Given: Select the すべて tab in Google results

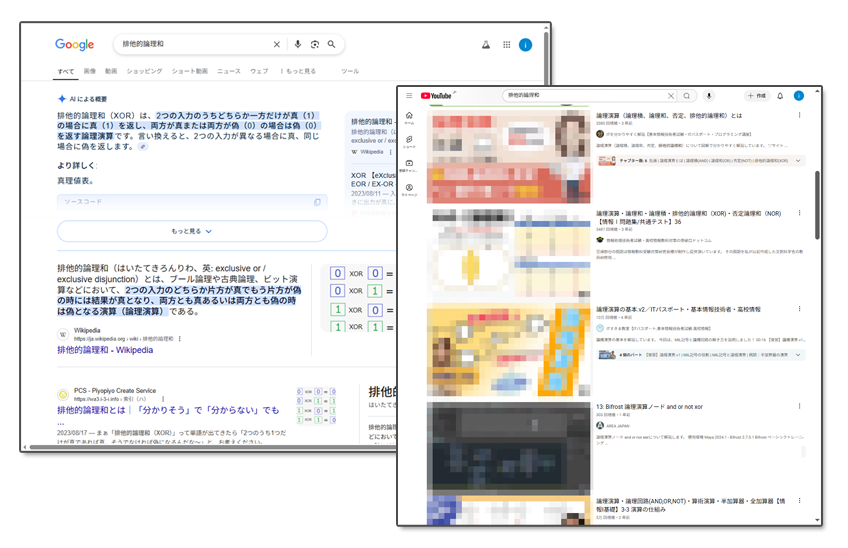Looking at the screenshot, I should coord(66,71).
